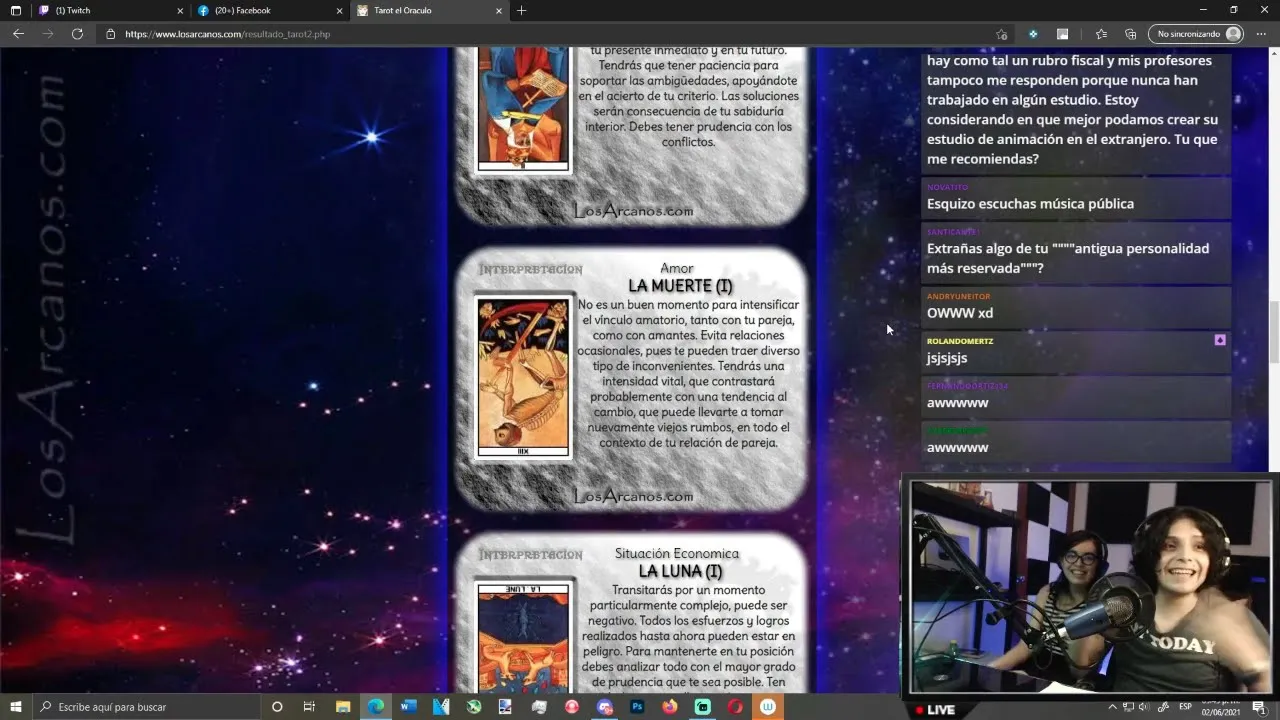This screenshot has height=720, width=1280.
Task: Open Photoshop from the taskbar
Action: (637, 707)
